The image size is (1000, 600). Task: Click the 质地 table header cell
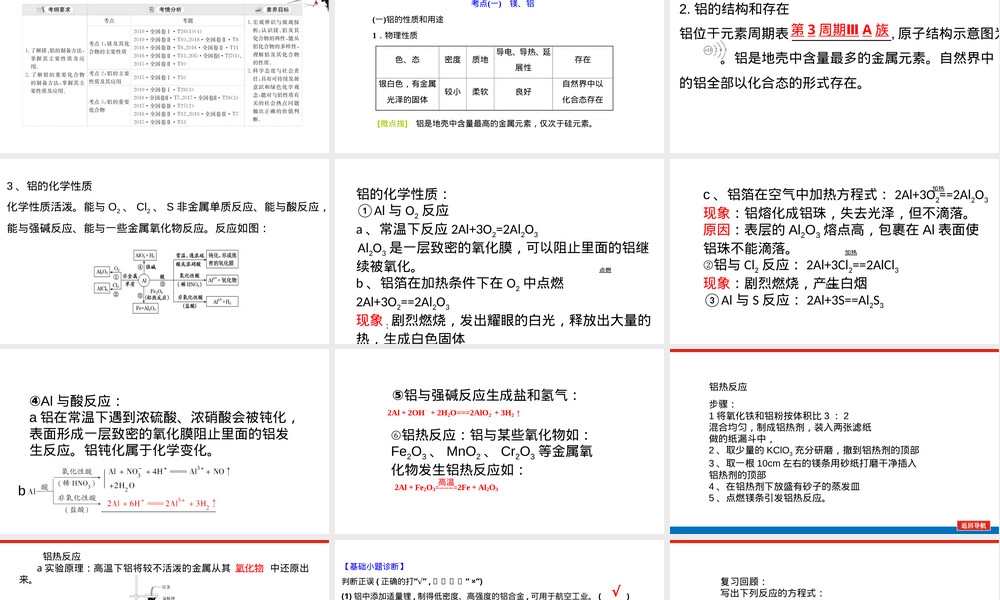[x=480, y=59]
